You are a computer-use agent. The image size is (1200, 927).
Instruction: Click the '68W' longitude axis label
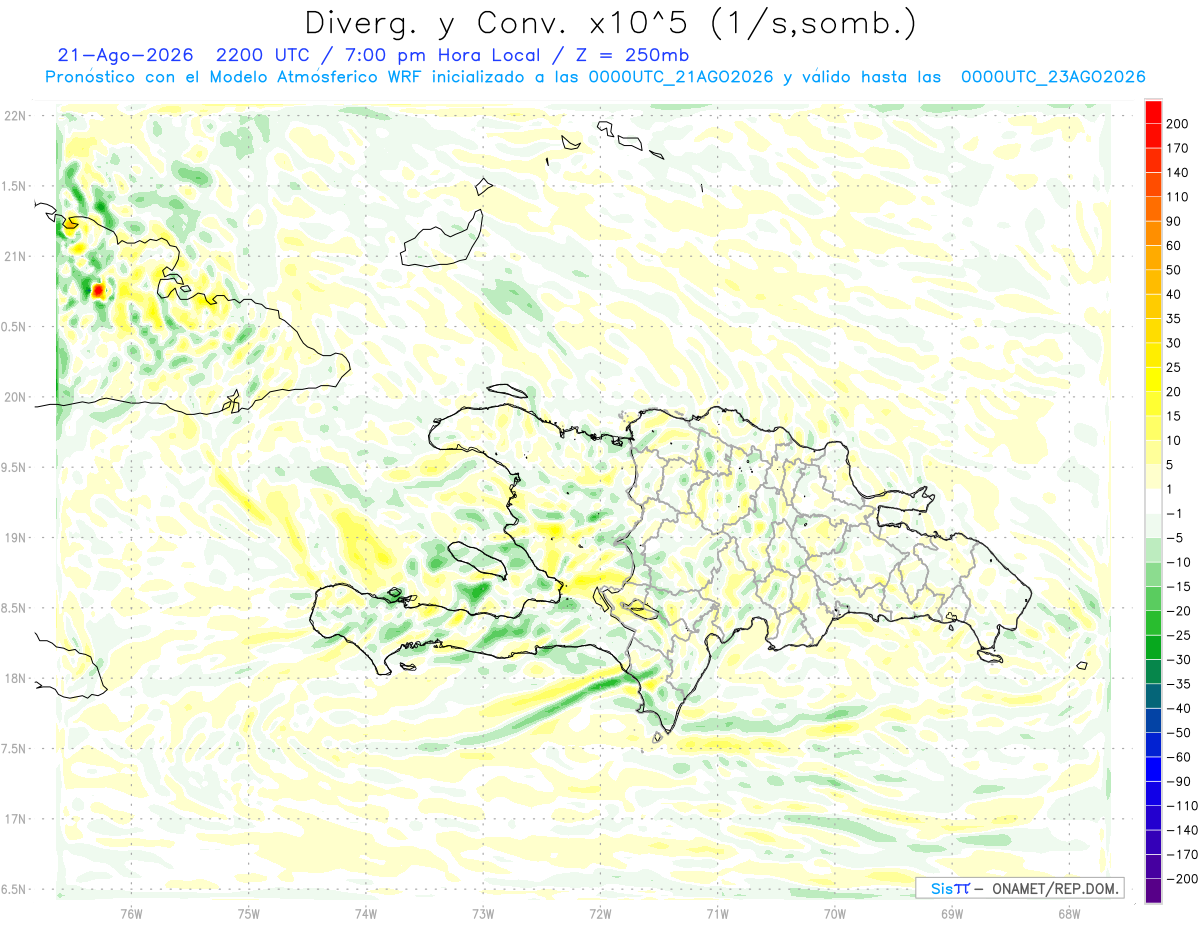coord(1068,914)
